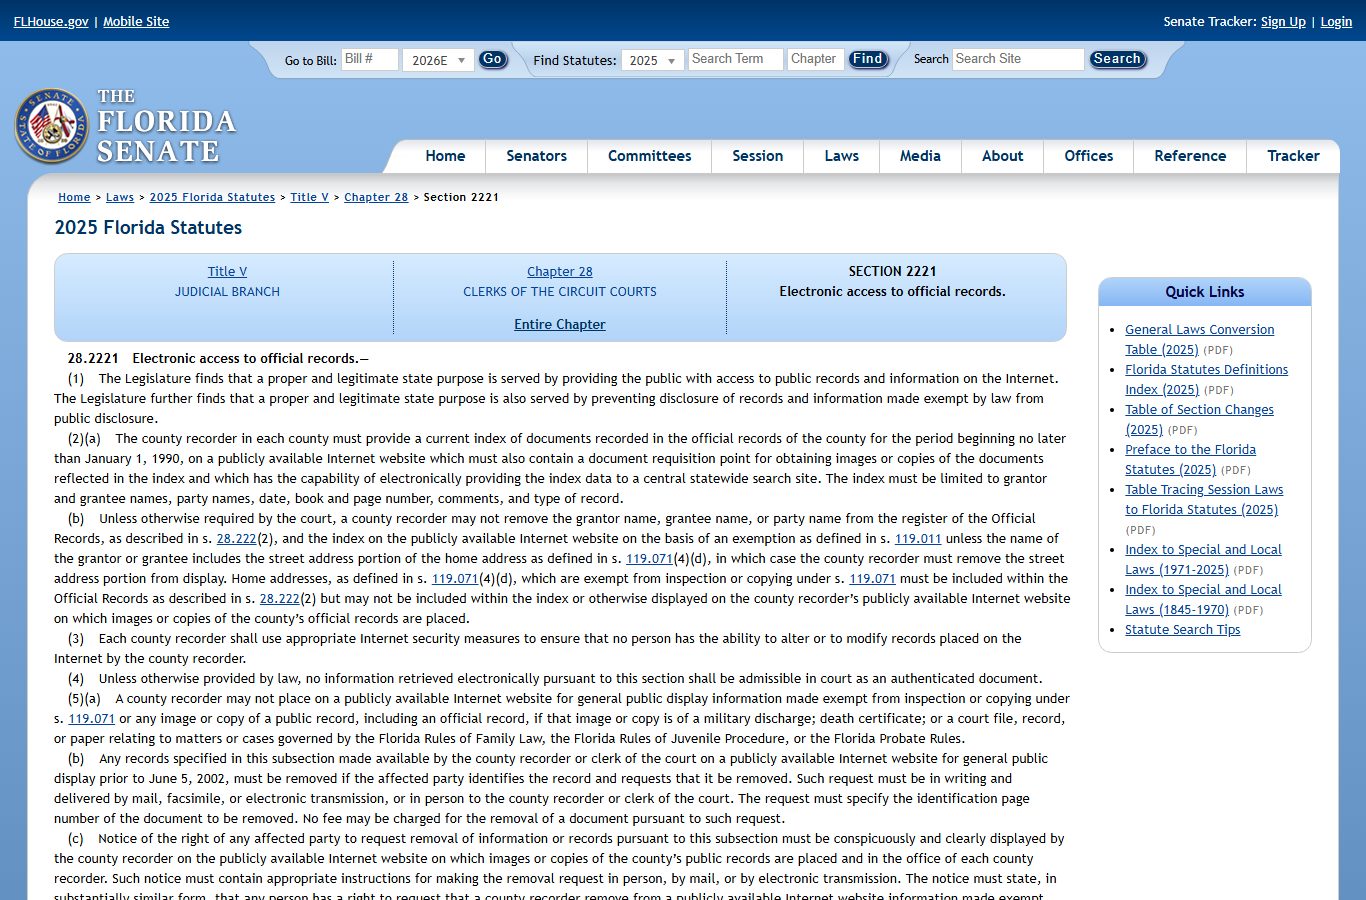
Task: Focus the statutes Search Term field
Action: [735, 59]
